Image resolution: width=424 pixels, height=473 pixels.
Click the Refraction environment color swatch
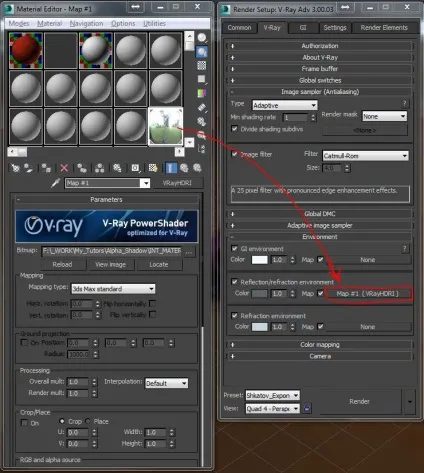pos(259,327)
